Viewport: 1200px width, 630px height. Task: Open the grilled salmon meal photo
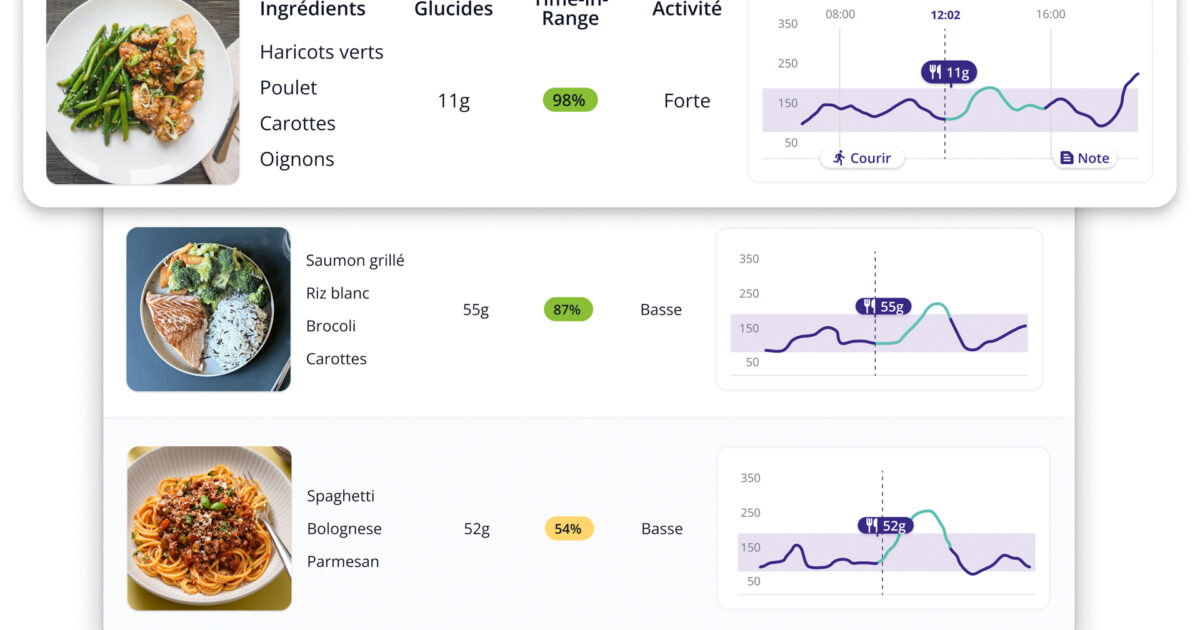(208, 309)
